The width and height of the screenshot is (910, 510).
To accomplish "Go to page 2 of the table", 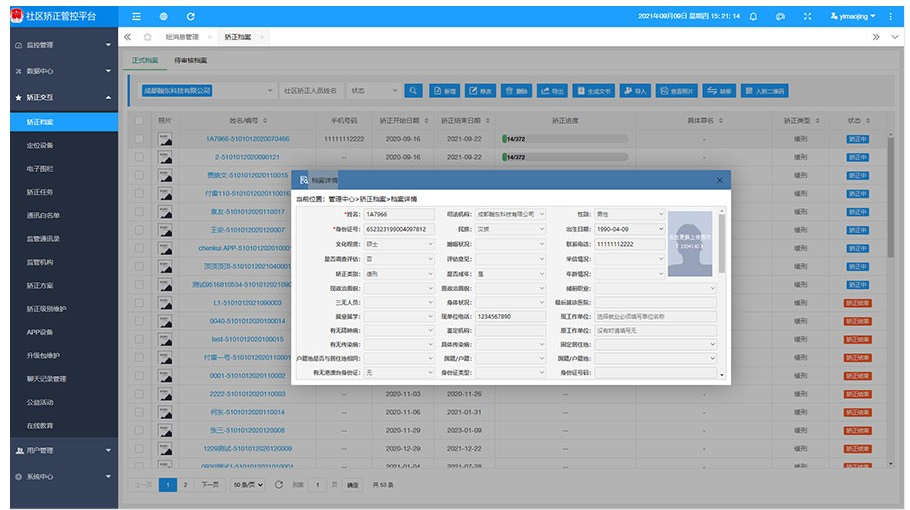I will click(186, 484).
